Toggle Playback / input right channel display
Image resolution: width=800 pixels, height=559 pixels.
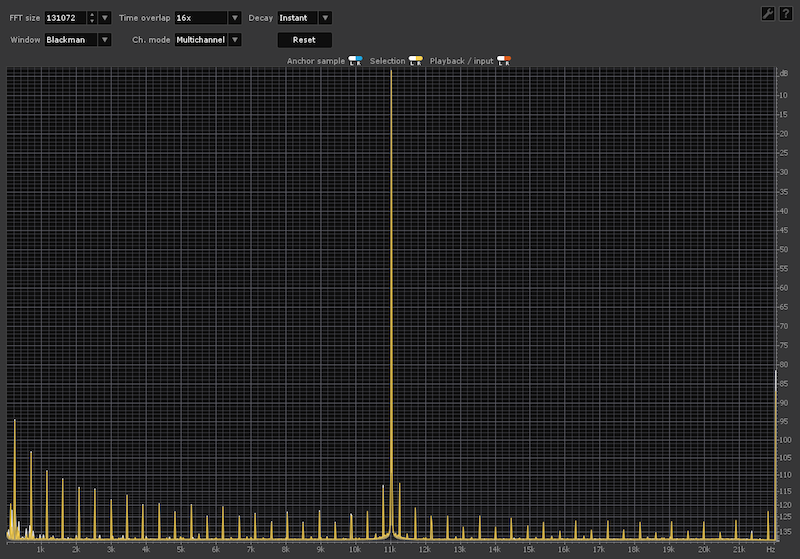click(507, 61)
